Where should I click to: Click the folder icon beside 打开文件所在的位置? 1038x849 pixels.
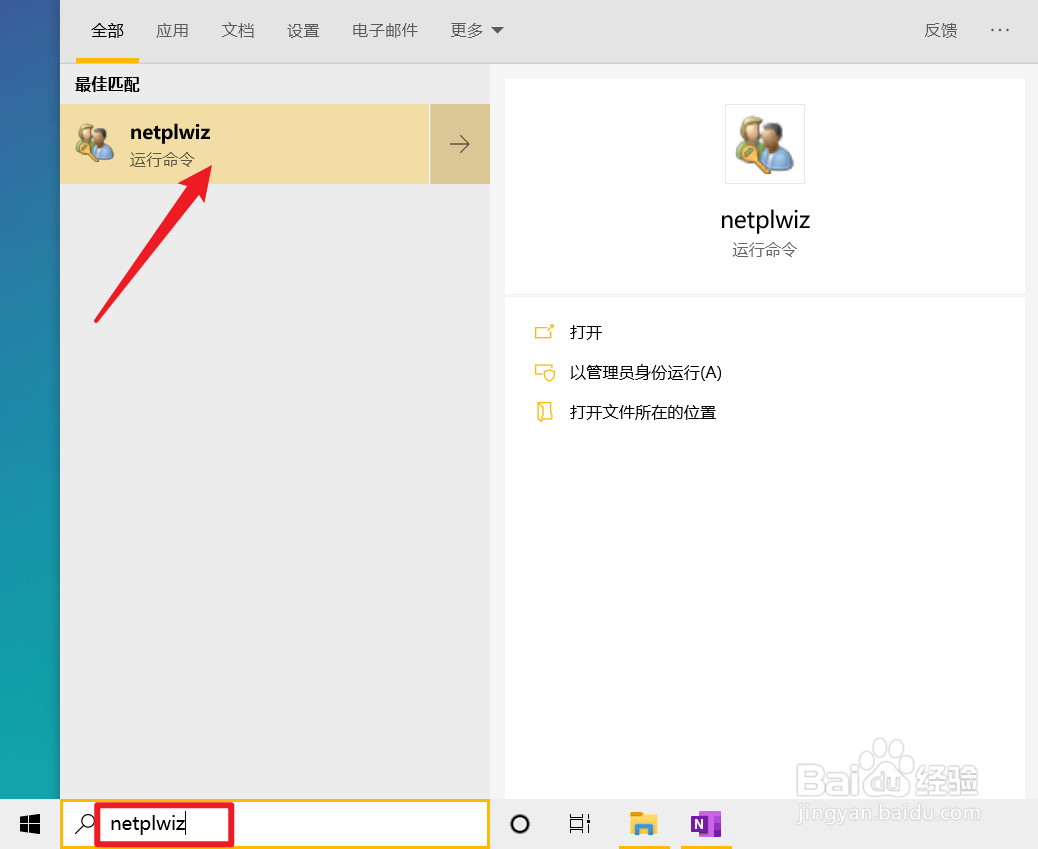(545, 411)
